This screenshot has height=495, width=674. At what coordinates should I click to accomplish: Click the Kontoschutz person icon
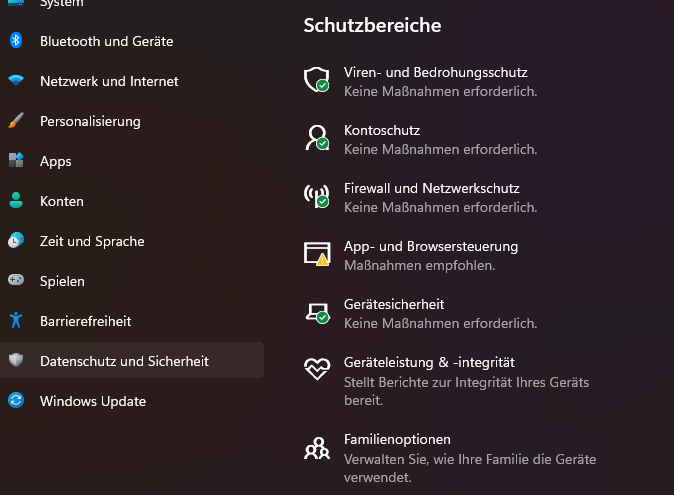[316, 137]
